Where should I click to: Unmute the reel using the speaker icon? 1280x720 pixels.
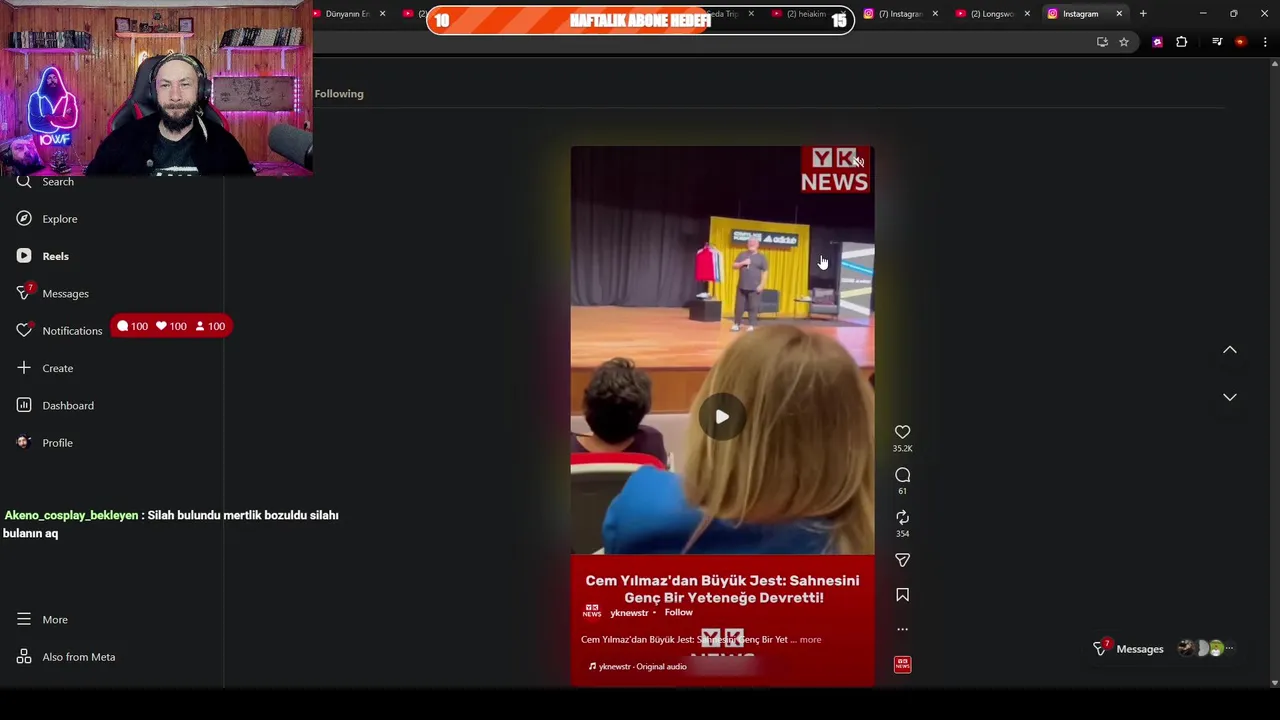tap(857, 162)
